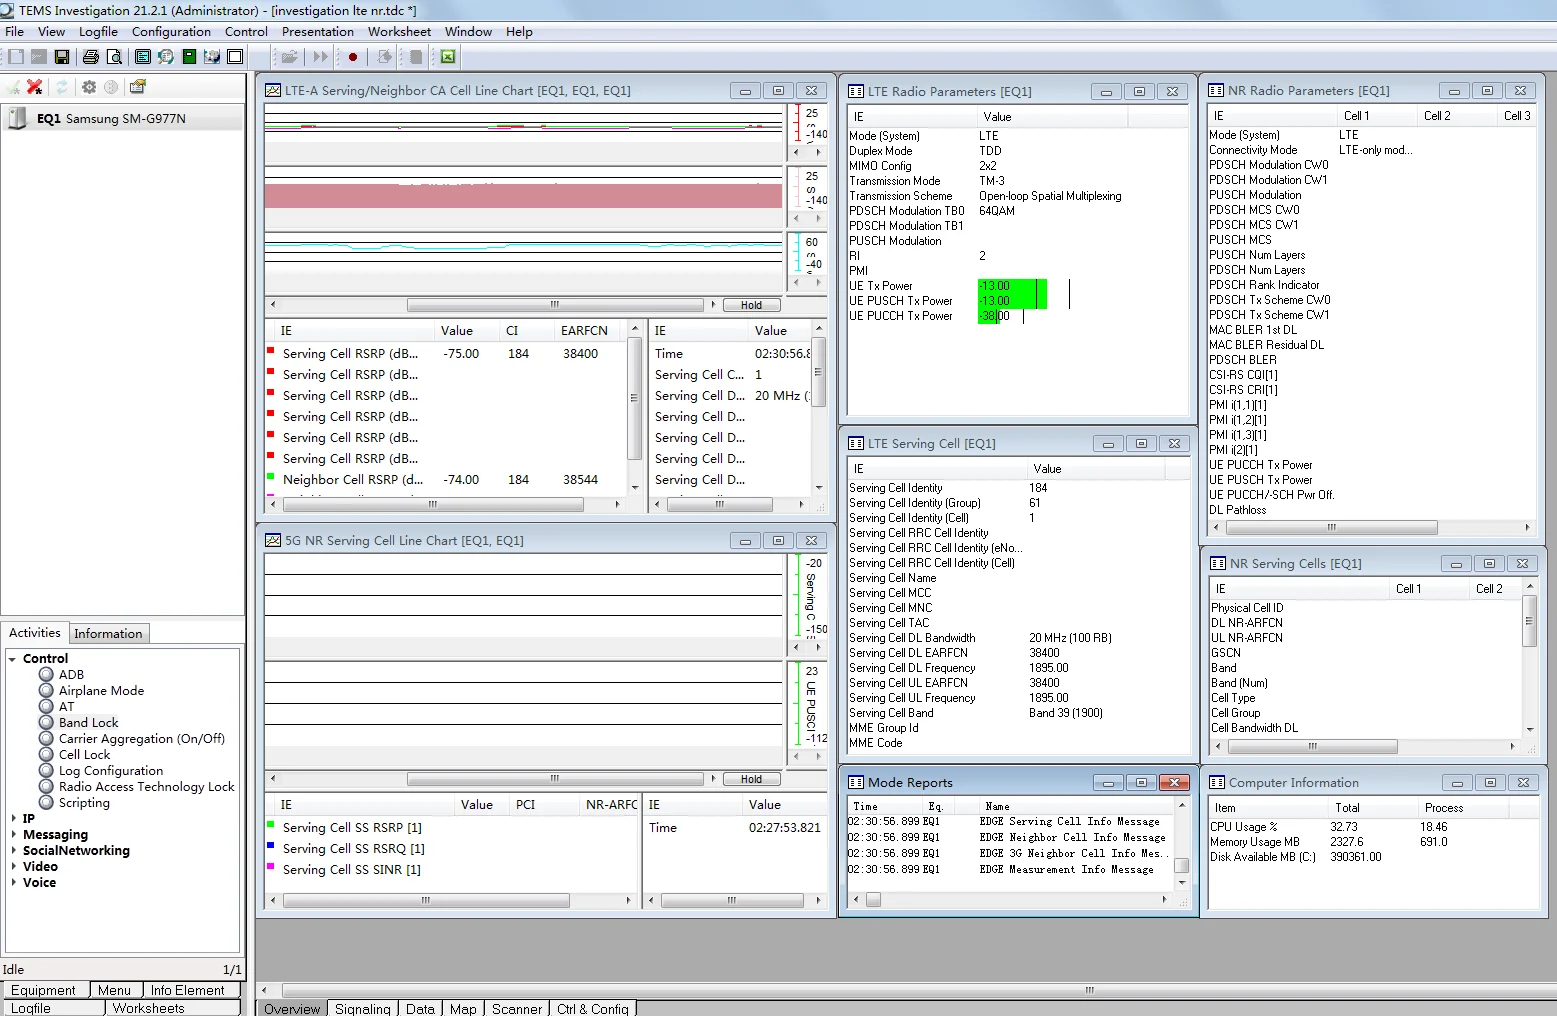Viewport: 1557px width, 1016px height.
Task: Collapse the Control activities group
Action: [13, 658]
